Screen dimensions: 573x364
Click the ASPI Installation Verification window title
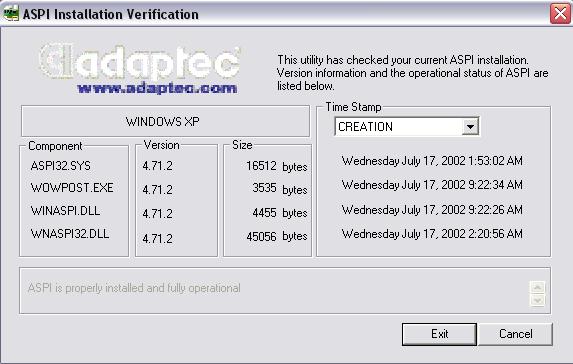click(x=111, y=14)
